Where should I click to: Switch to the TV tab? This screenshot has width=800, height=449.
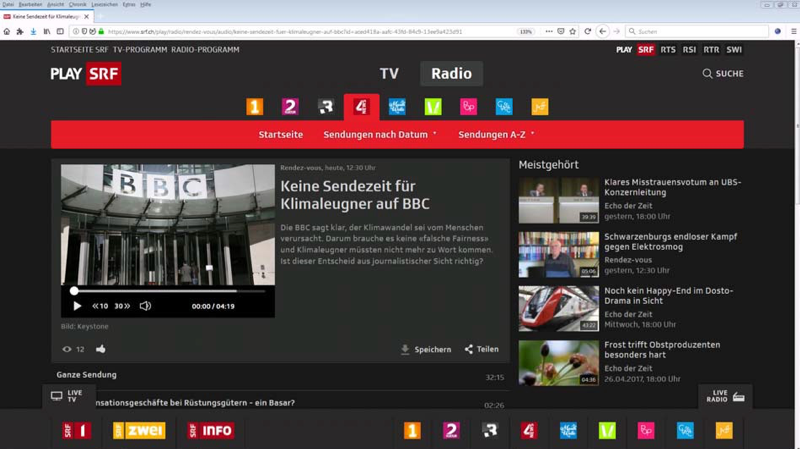(x=389, y=73)
